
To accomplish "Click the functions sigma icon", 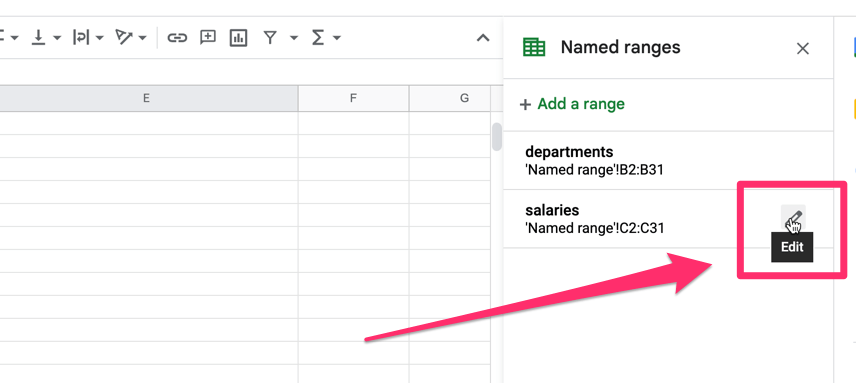I will [x=318, y=38].
